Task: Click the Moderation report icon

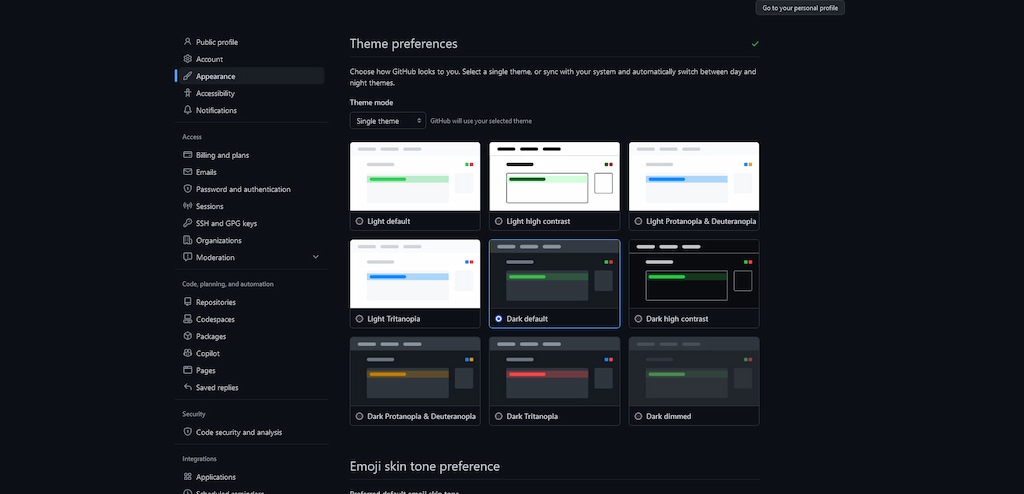Action: tap(187, 257)
